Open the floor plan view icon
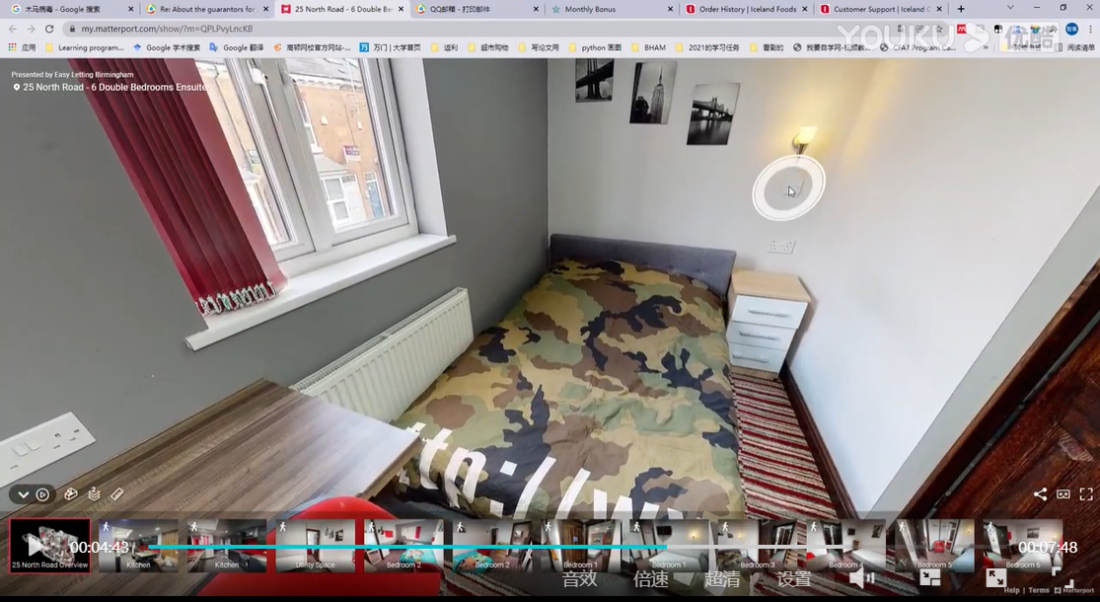The height and width of the screenshot is (602, 1100). [94, 494]
